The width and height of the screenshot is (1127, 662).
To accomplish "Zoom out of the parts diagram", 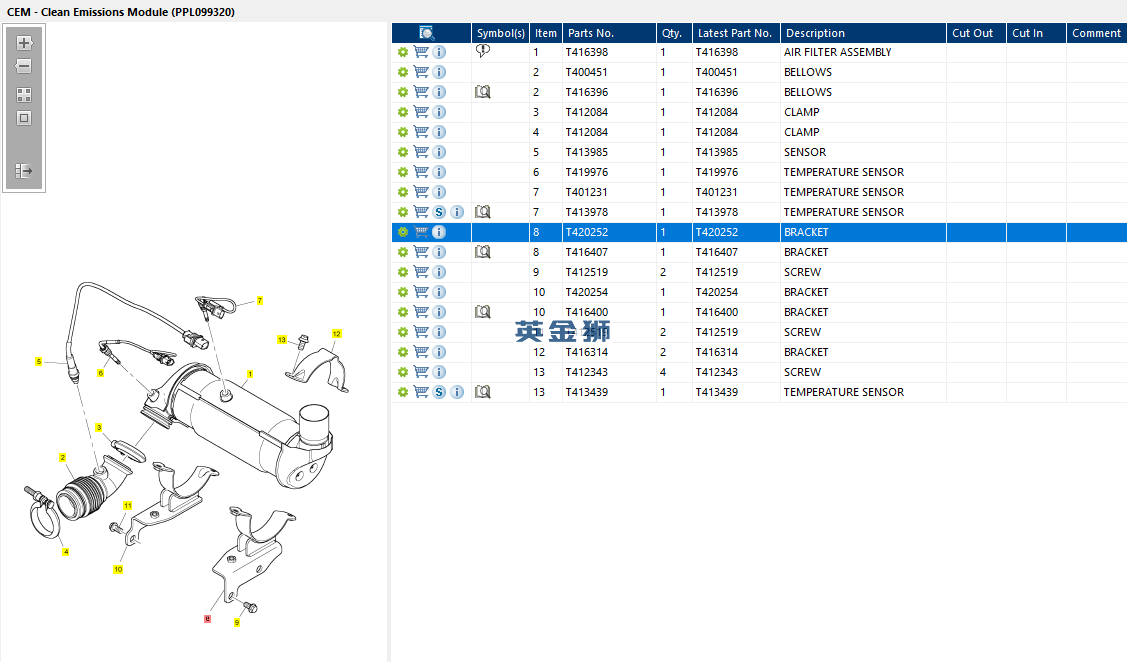I will 24,66.
